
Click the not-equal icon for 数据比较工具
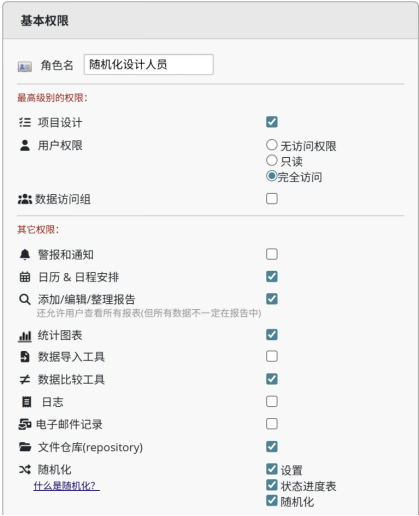25,379
